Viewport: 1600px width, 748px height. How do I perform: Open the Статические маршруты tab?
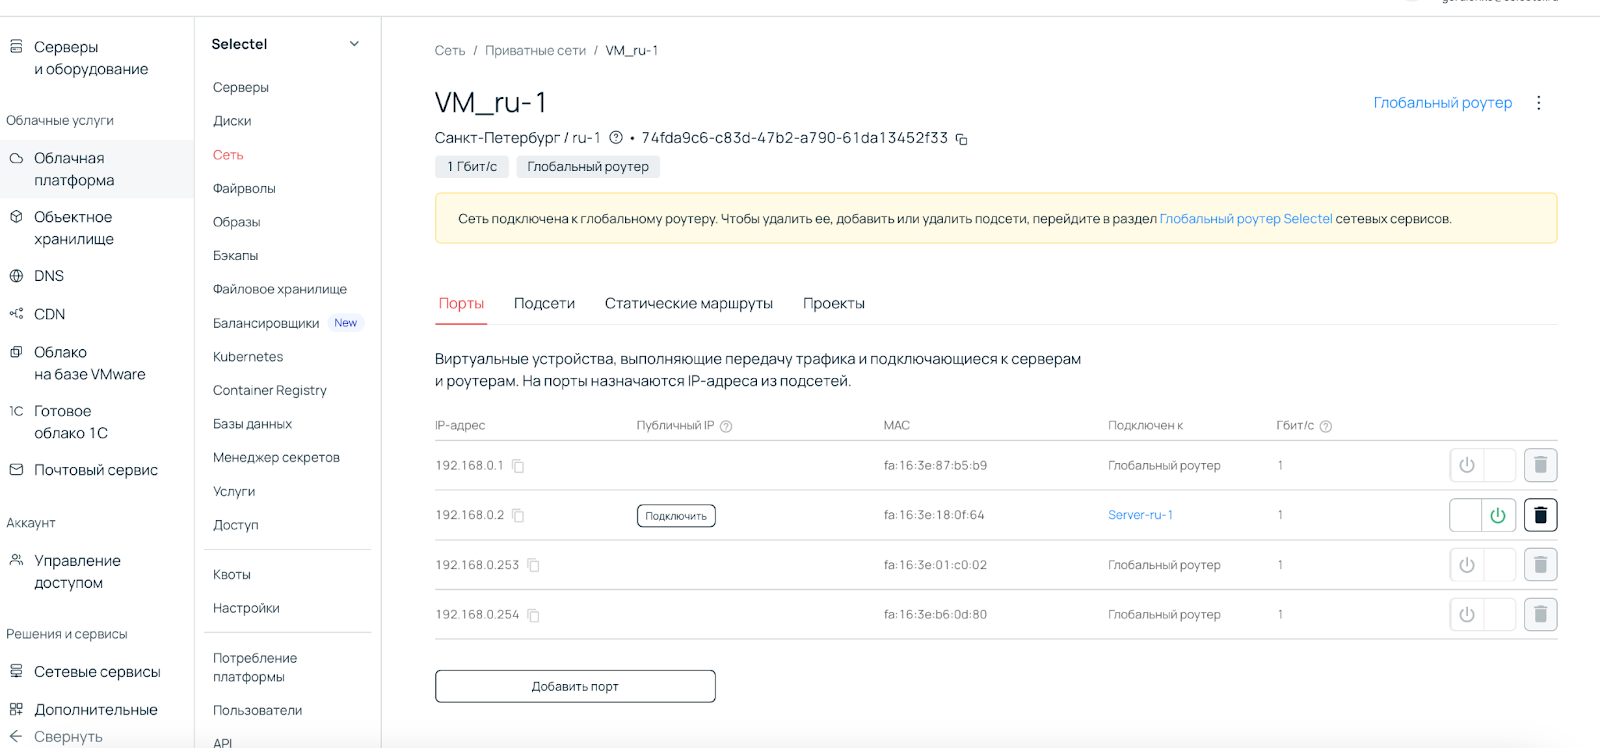tap(689, 303)
